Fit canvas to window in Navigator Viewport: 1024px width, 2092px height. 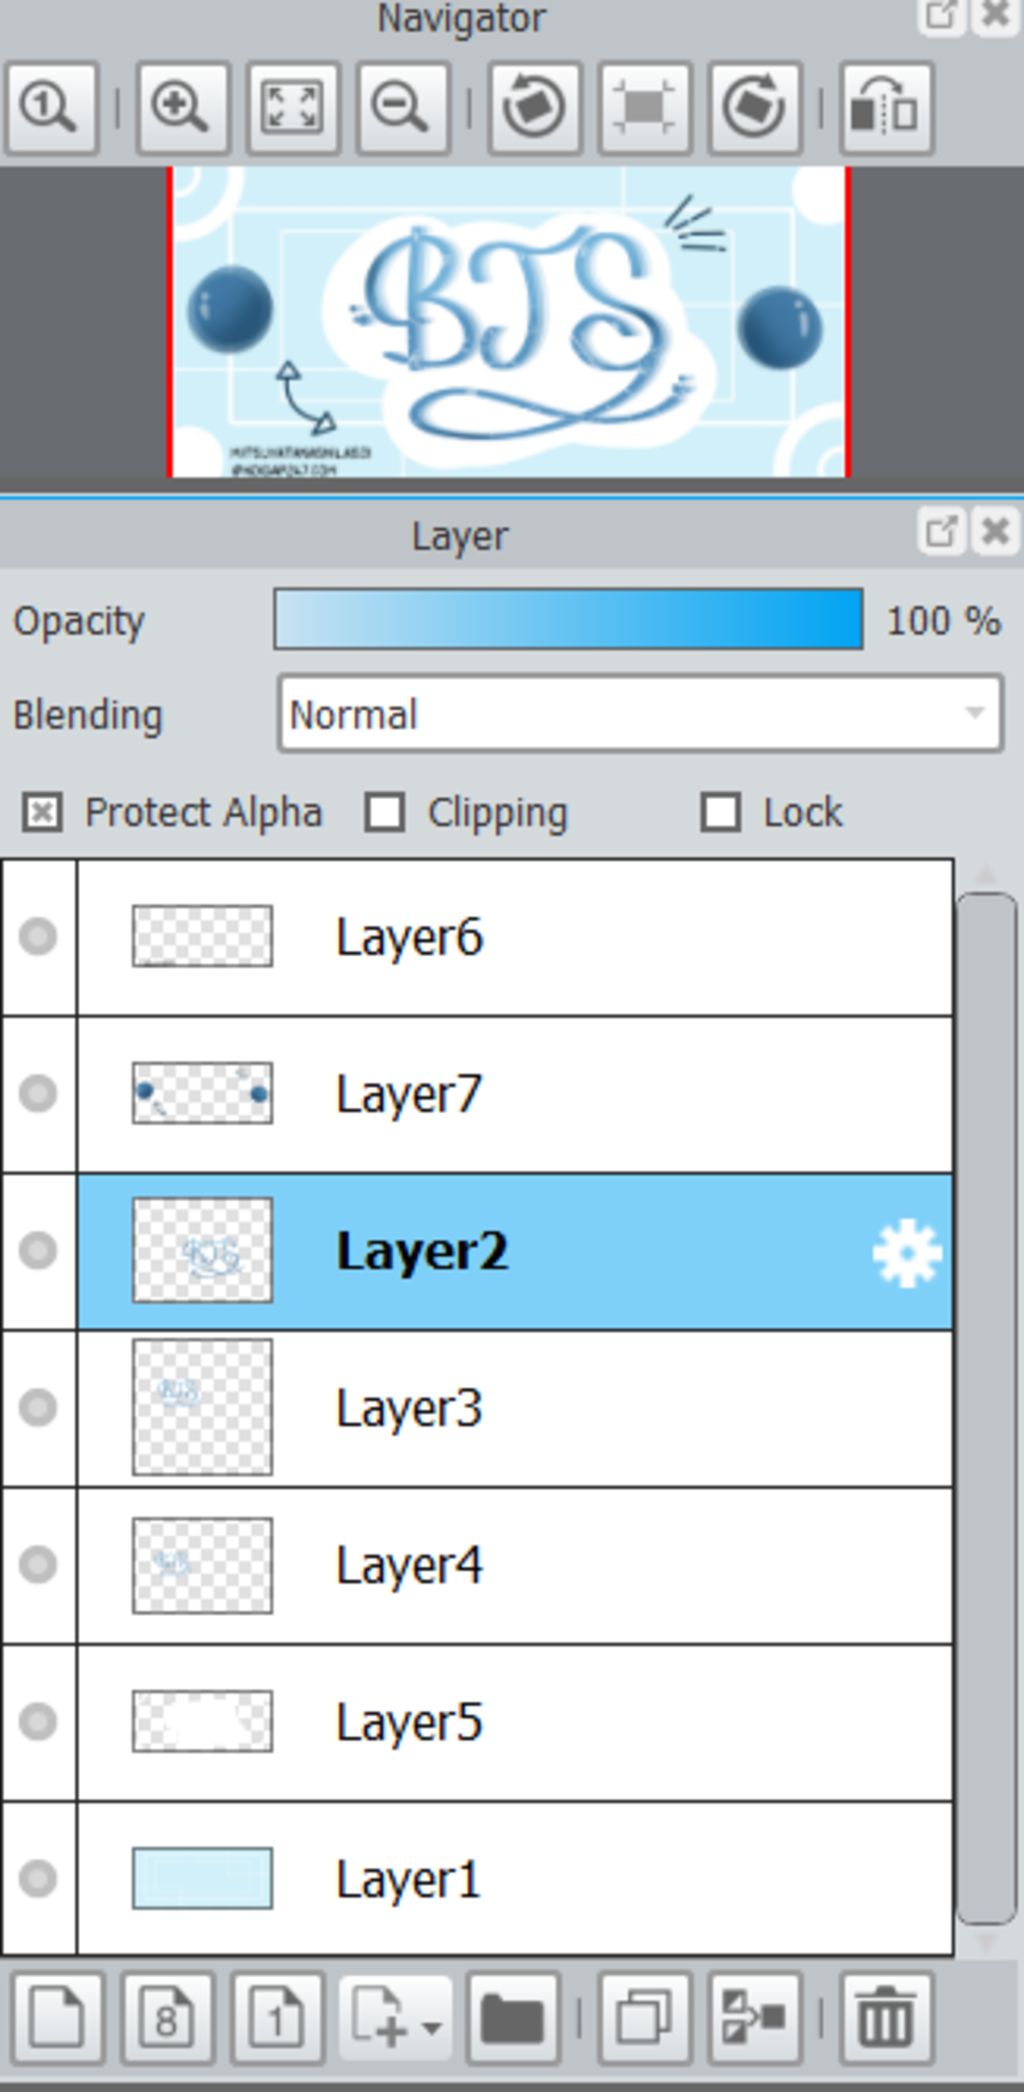[x=292, y=108]
